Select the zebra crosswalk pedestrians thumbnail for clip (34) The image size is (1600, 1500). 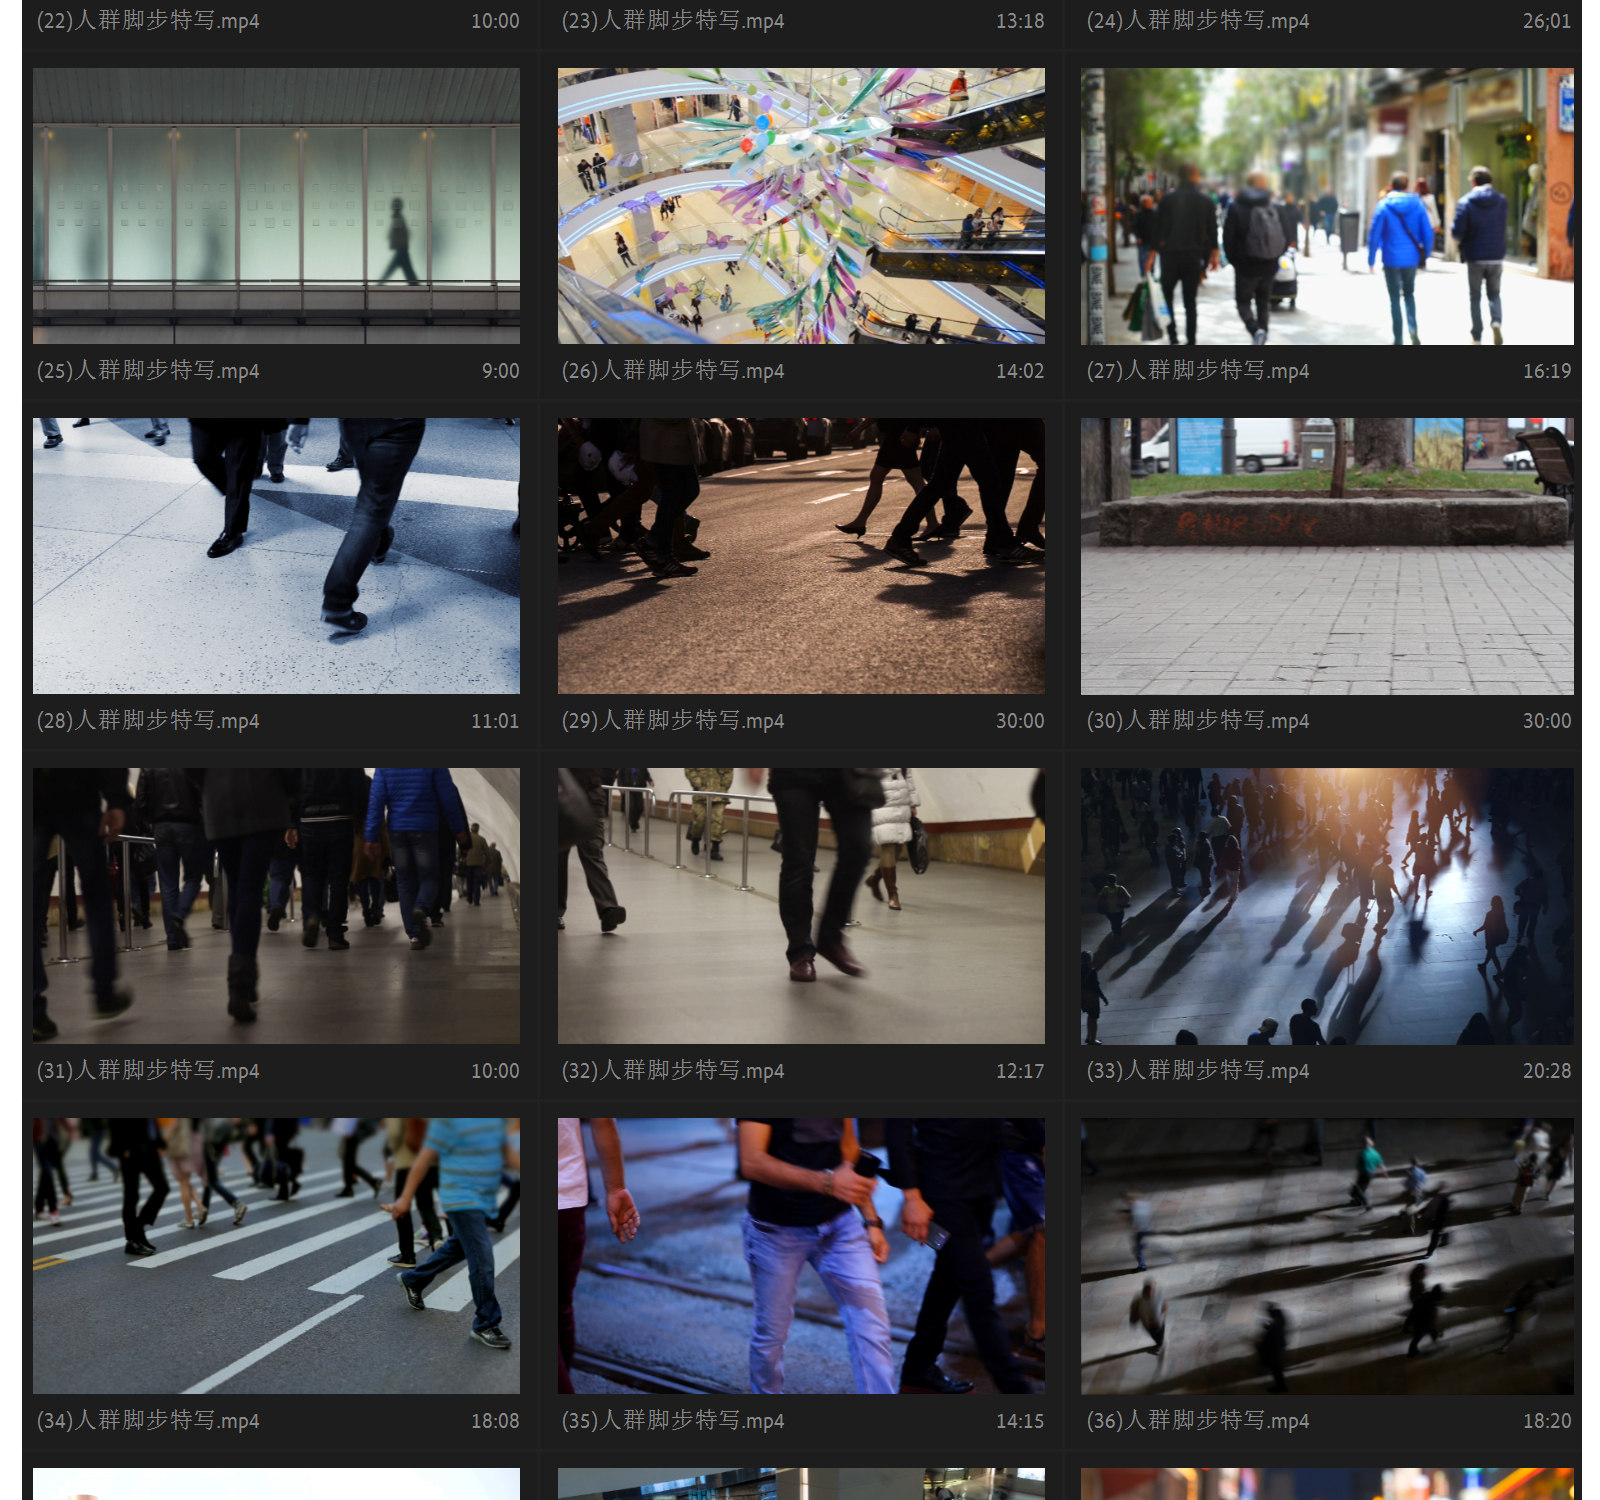[x=276, y=1256]
